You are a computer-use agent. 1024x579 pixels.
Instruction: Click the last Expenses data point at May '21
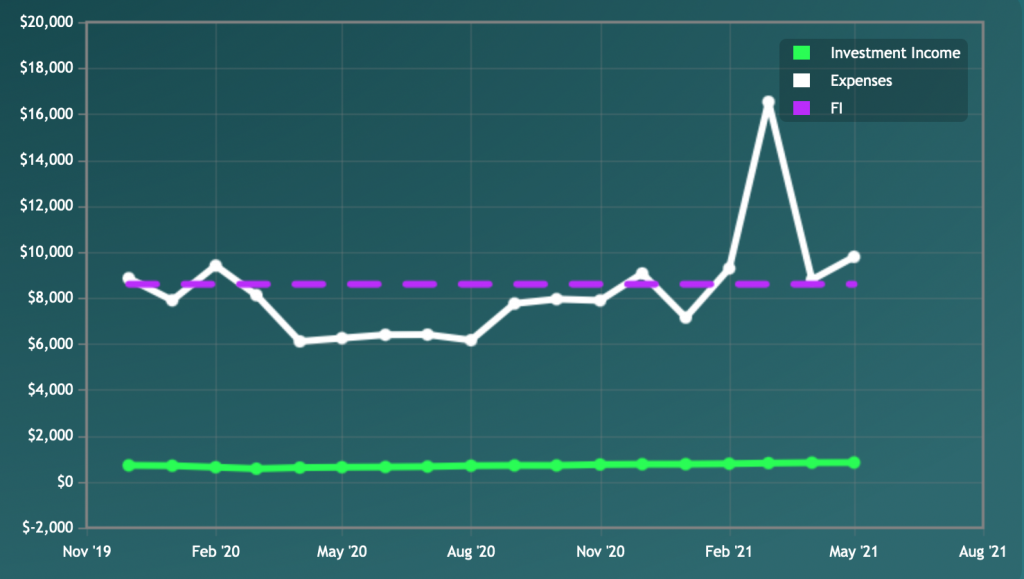(x=854, y=257)
